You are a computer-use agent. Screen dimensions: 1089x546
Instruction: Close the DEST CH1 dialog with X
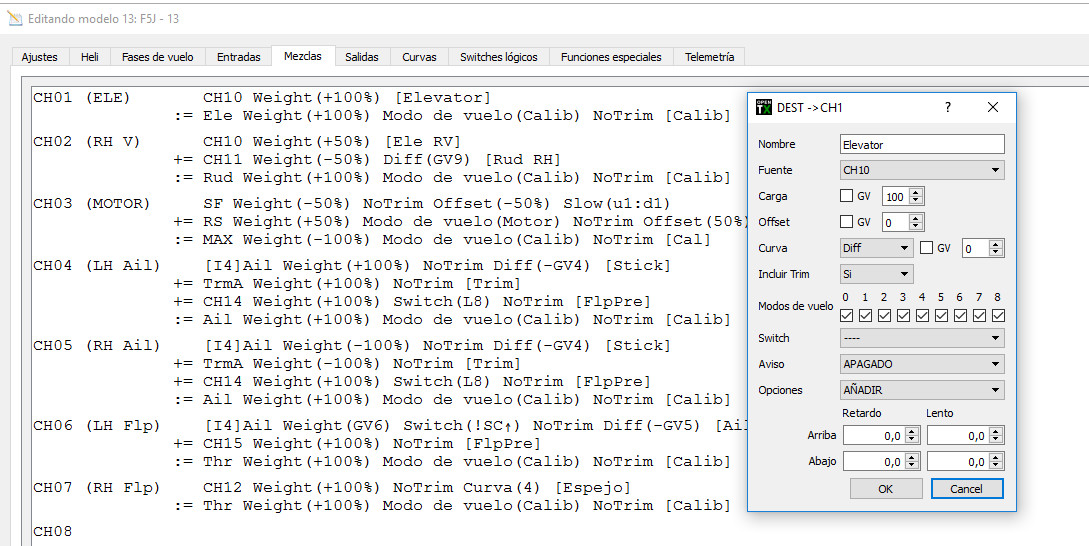tap(993, 107)
